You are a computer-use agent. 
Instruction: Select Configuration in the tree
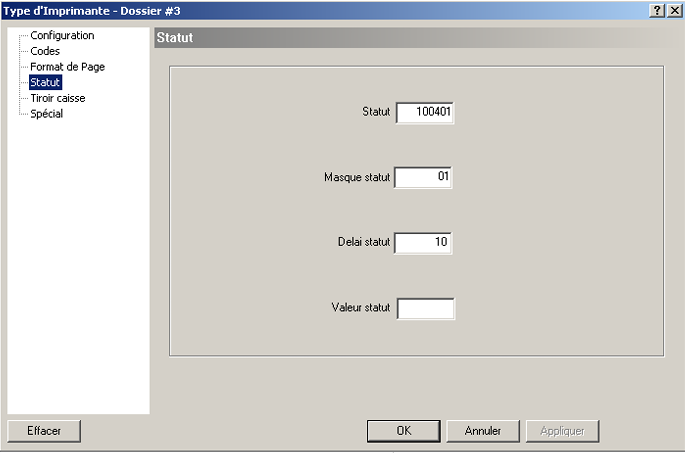62,35
